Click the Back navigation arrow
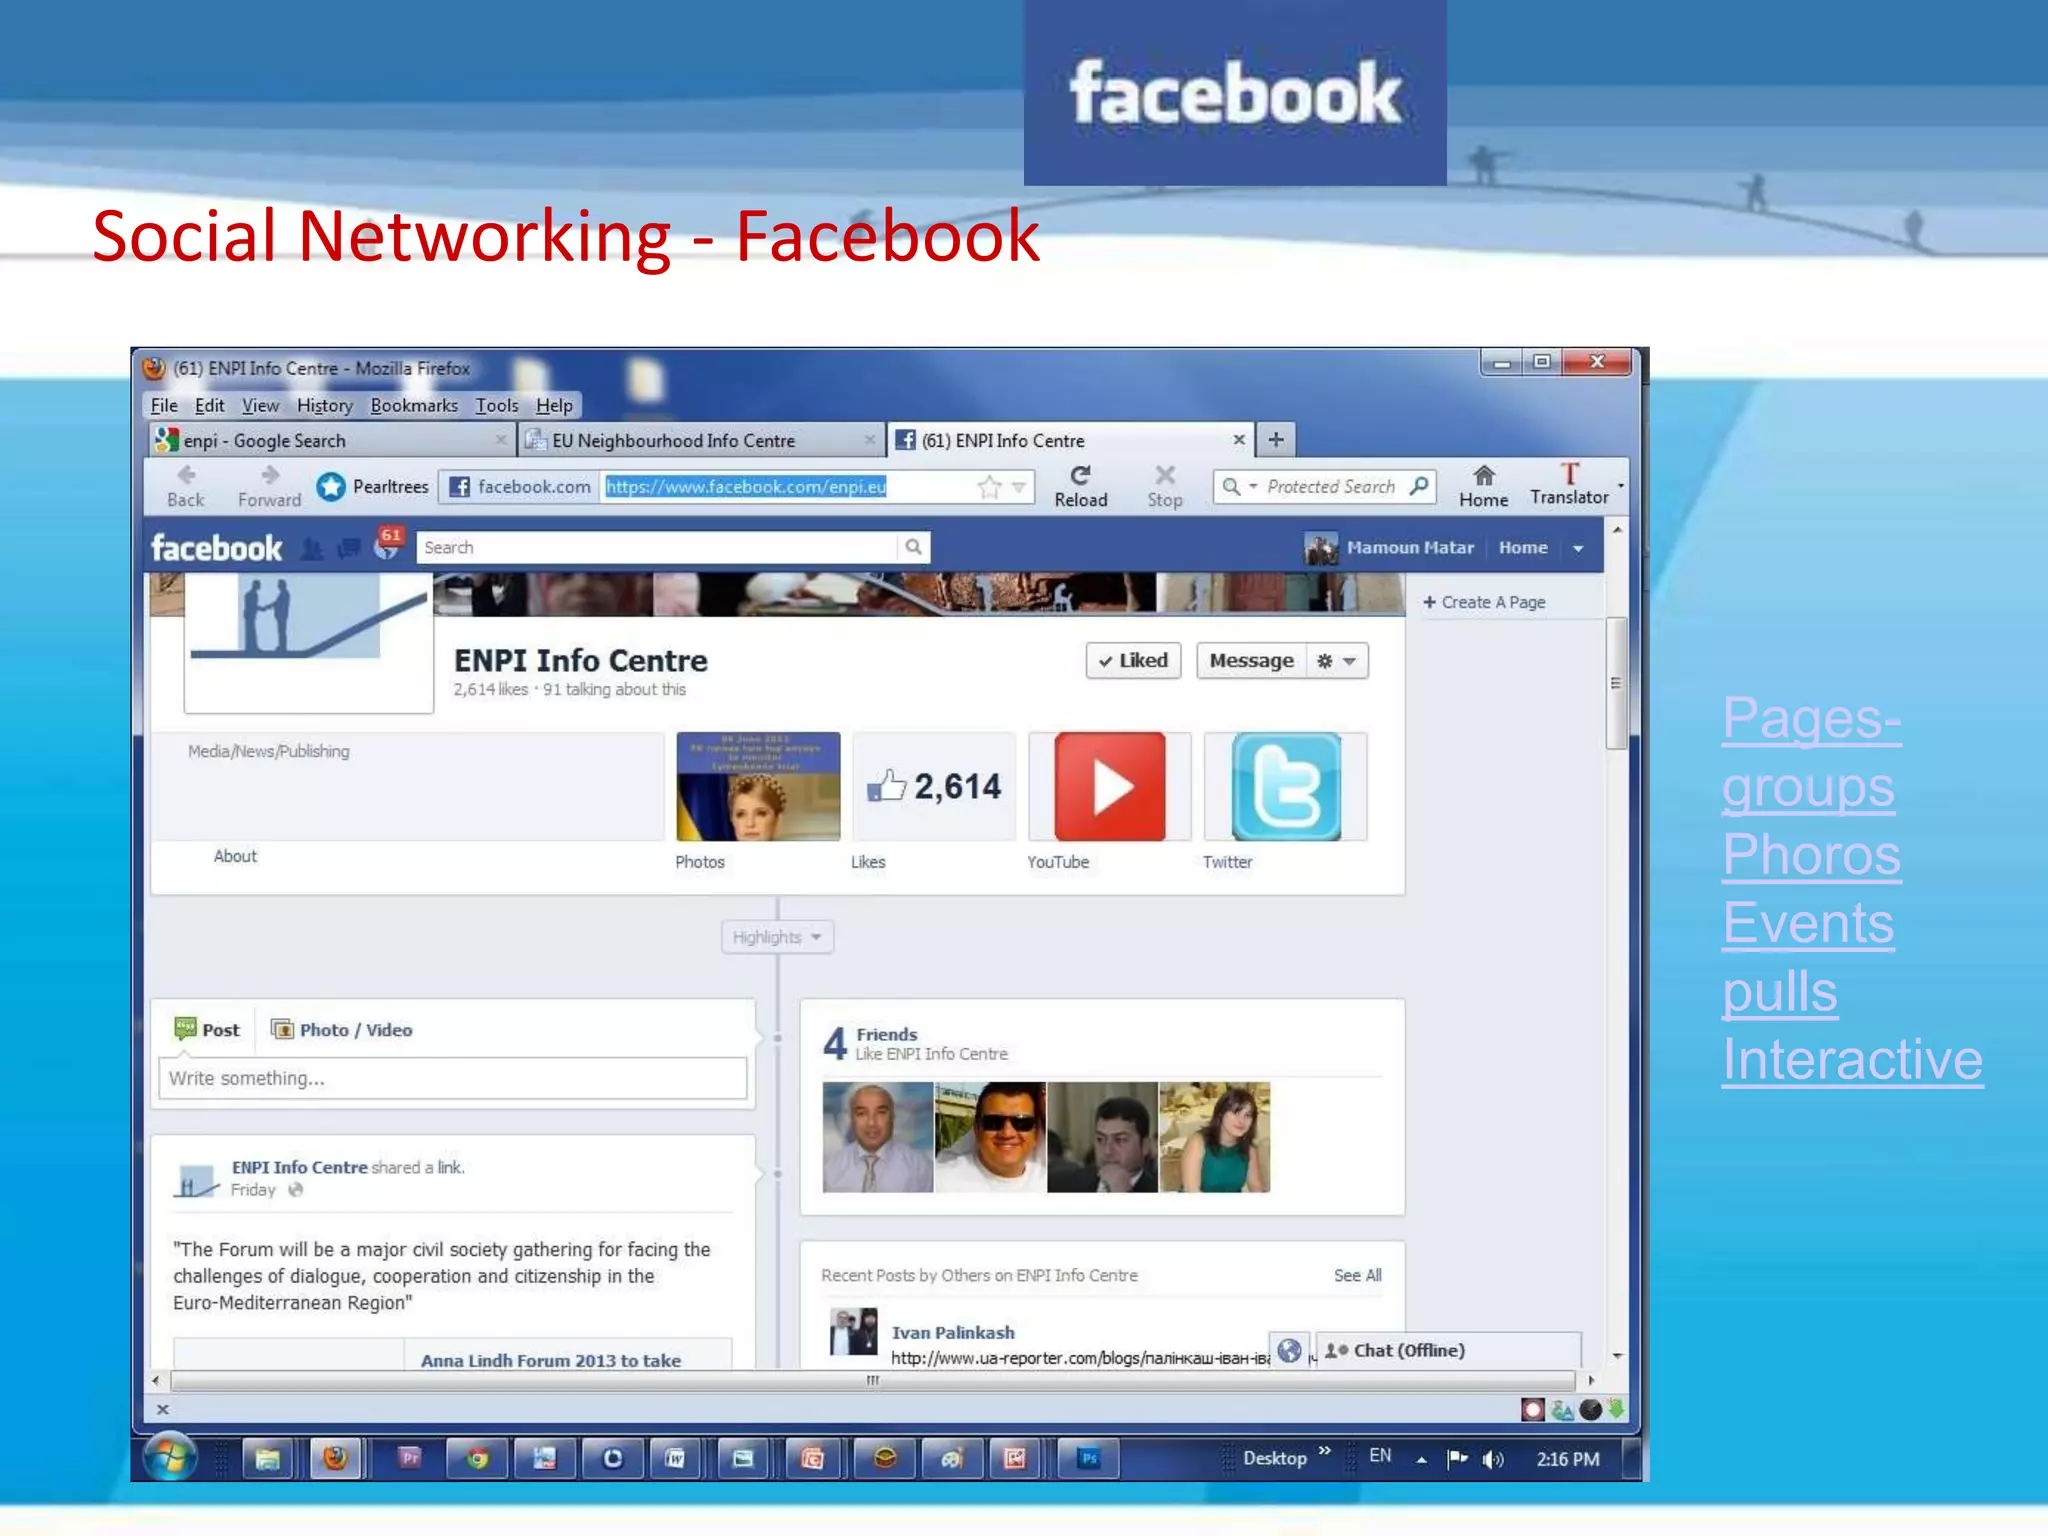The height and width of the screenshot is (1536, 2048). tap(186, 475)
